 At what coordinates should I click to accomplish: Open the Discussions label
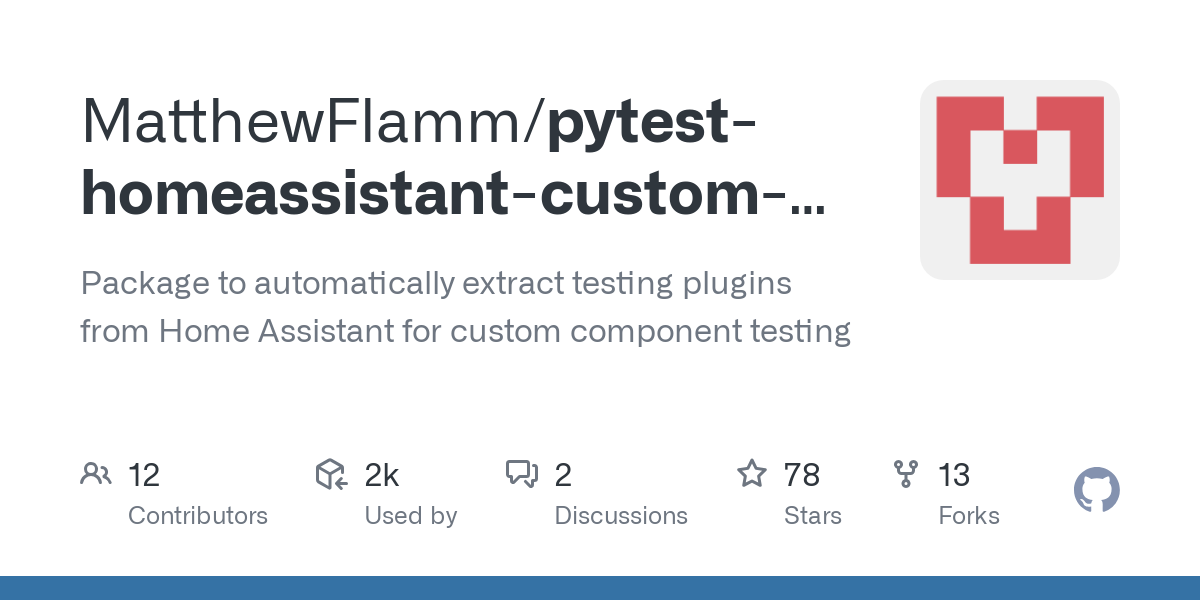(621, 516)
